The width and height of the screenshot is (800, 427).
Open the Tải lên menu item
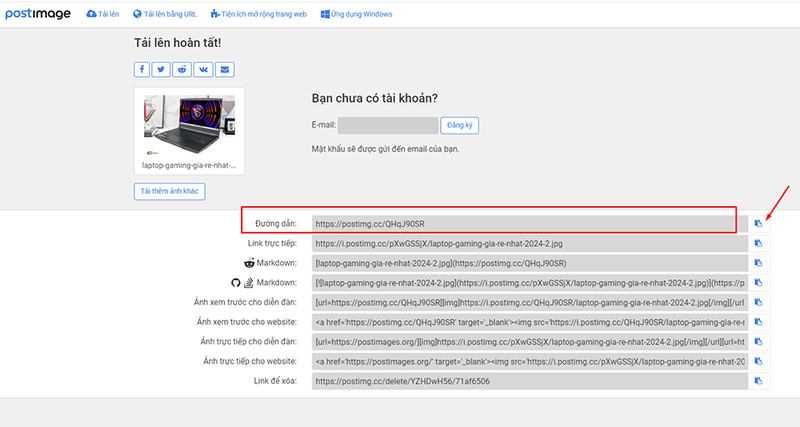pyautogui.click(x=103, y=14)
